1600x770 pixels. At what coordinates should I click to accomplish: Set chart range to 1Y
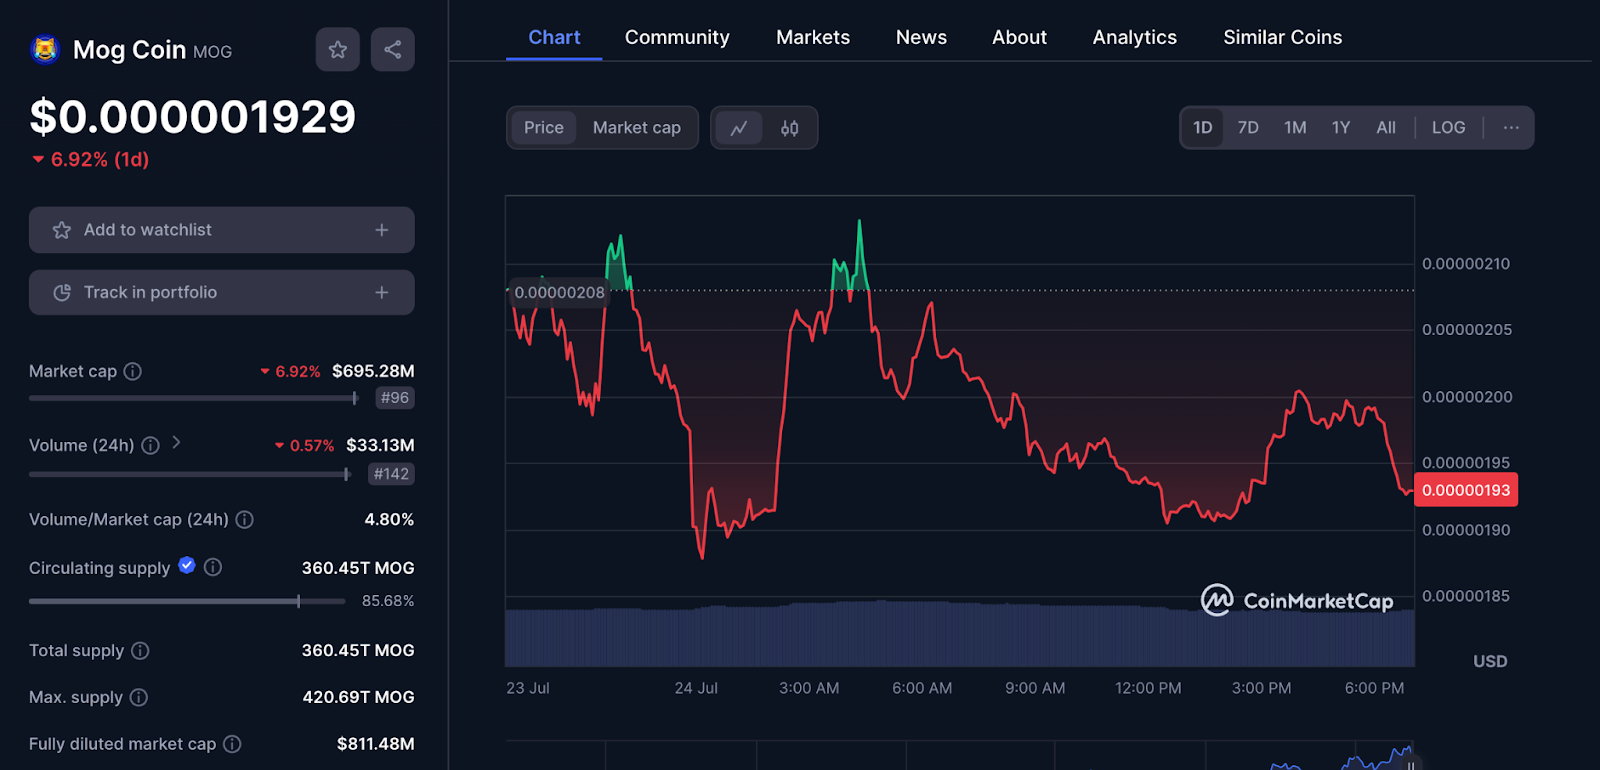tap(1341, 128)
